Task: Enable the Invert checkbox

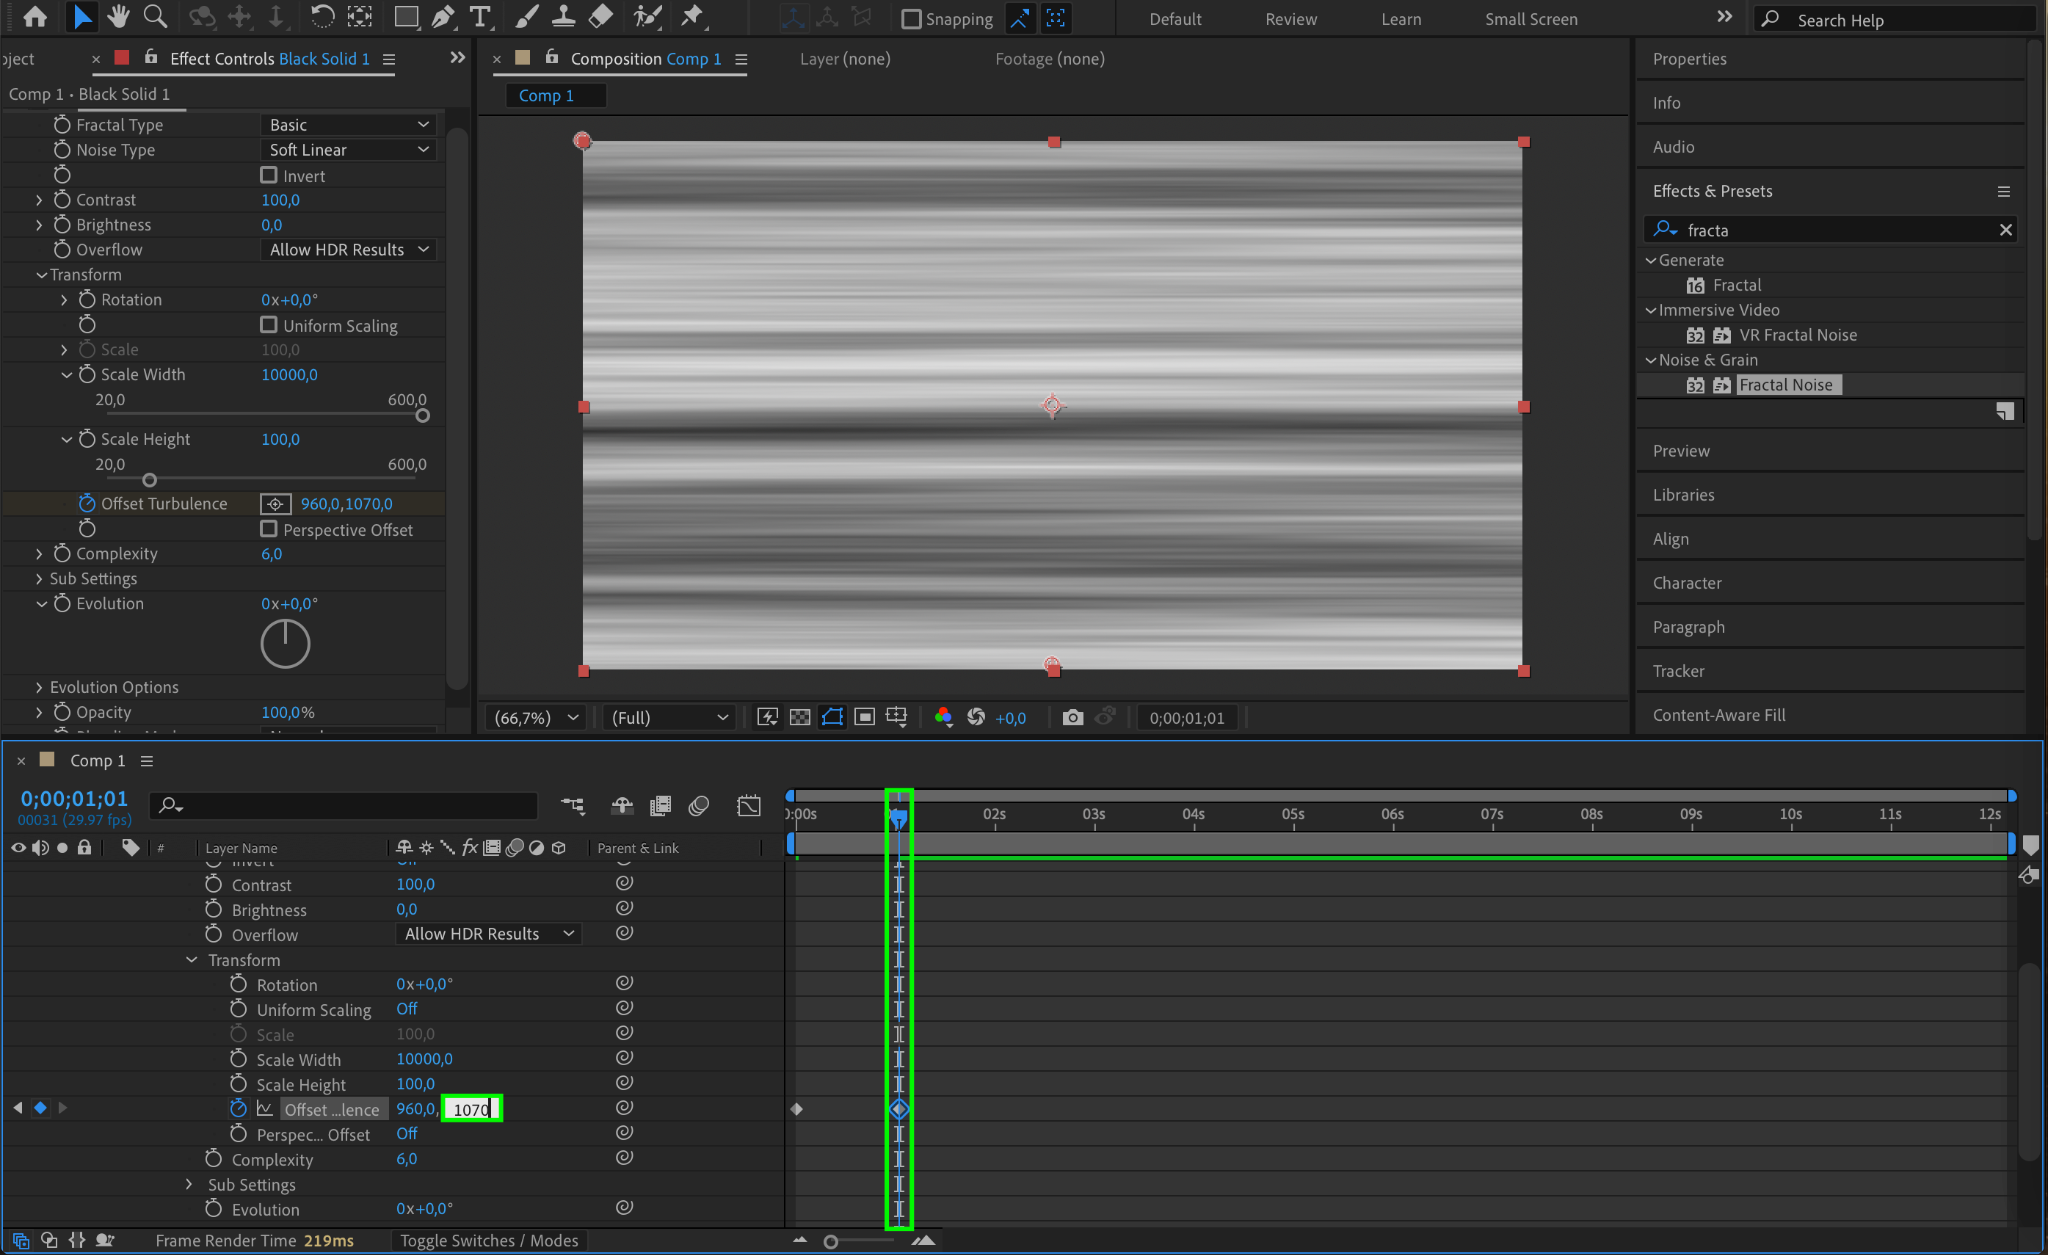Action: (x=269, y=175)
